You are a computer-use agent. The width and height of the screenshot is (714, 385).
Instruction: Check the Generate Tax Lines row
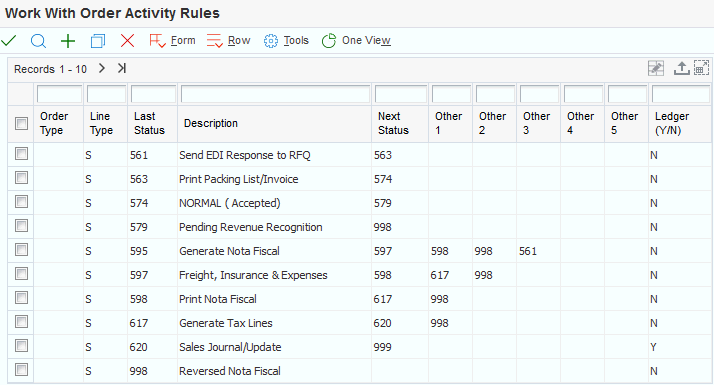click(x=21, y=322)
